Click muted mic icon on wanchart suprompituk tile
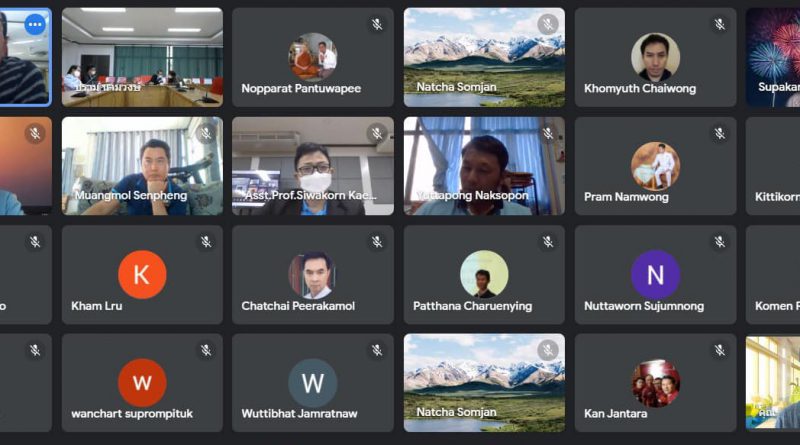The image size is (800, 445). point(206,350)
